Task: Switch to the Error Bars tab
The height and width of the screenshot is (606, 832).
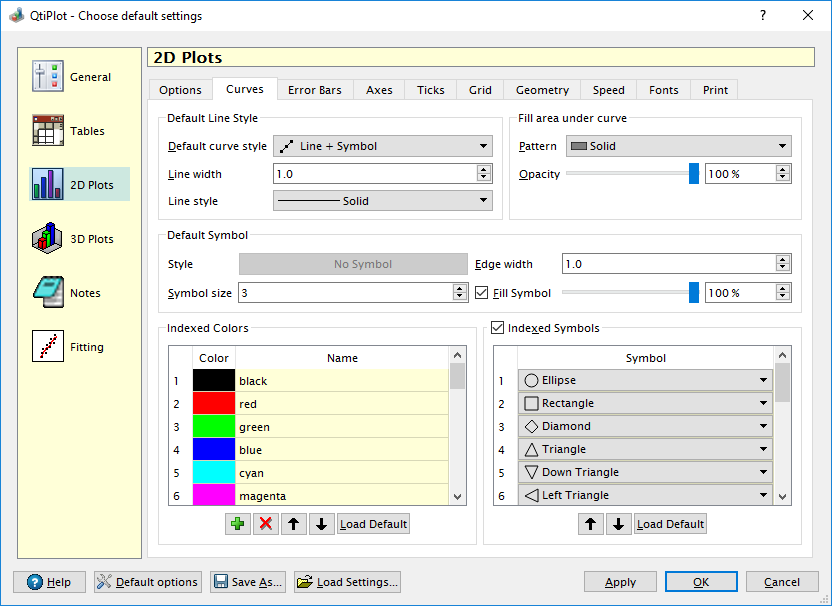Action: tap(314, 90)
